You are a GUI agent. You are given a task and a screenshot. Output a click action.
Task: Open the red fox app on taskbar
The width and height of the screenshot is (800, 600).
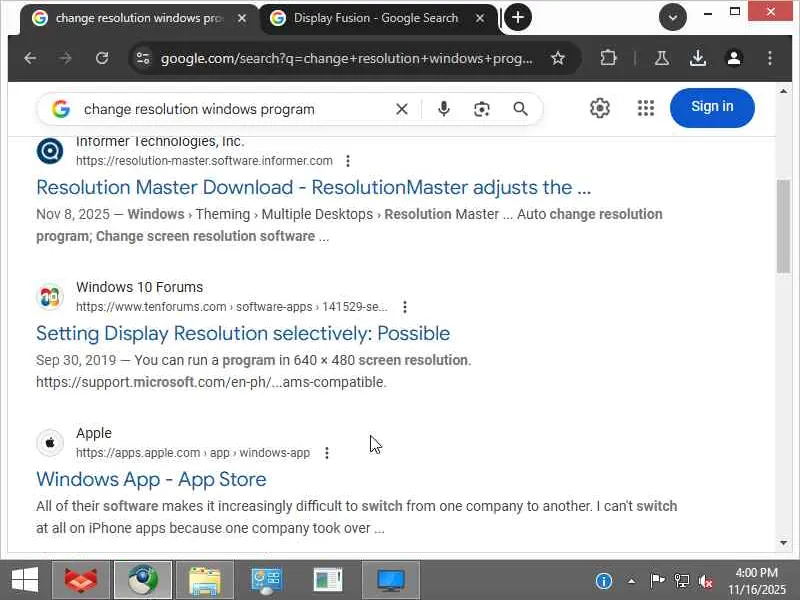click(x=81, y=581)
